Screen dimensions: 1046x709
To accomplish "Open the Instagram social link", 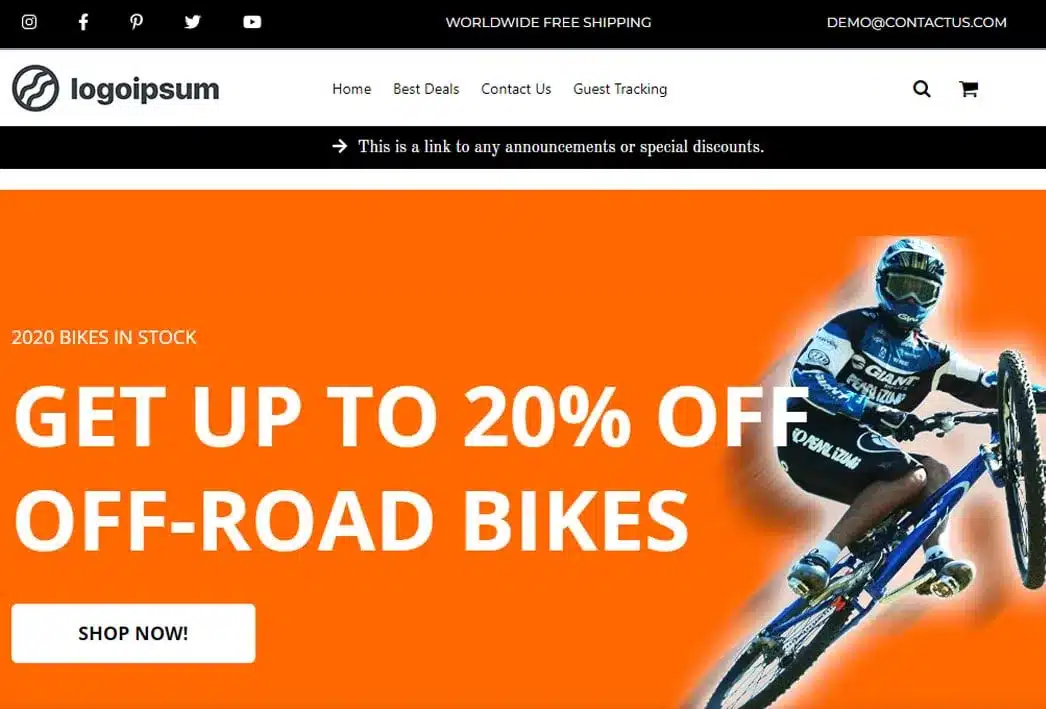I will pyautogui.click(x=29, y=22).
